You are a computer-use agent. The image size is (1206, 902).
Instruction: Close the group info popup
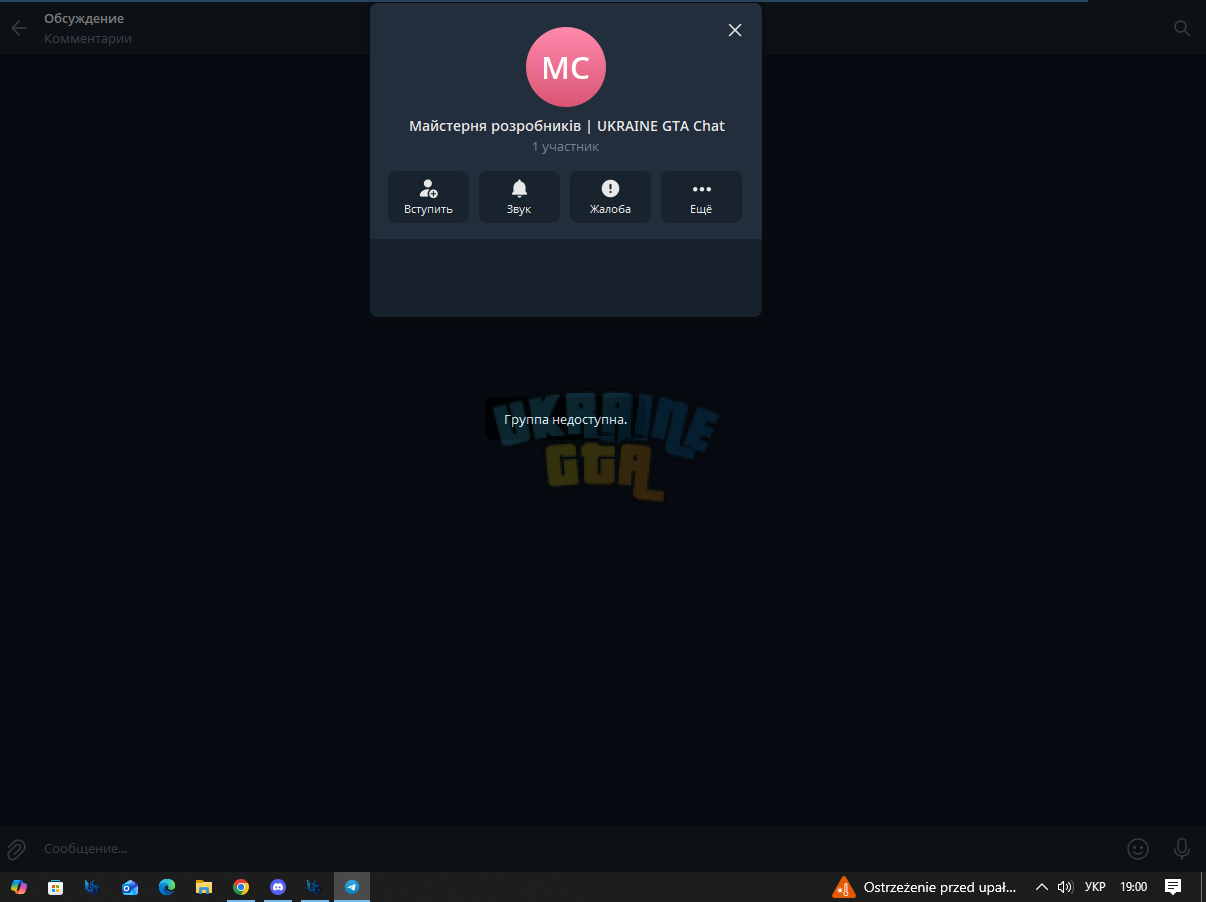[735, 30]
